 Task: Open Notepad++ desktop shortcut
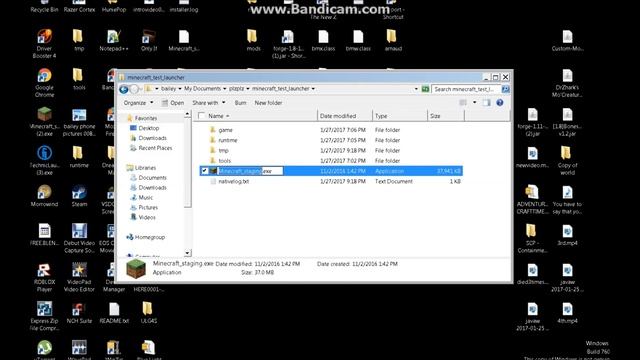coord(113,40)
